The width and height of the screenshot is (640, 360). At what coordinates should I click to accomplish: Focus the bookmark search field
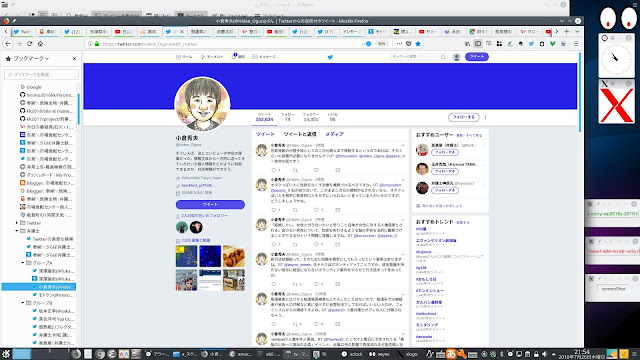(x=41, y=75)
